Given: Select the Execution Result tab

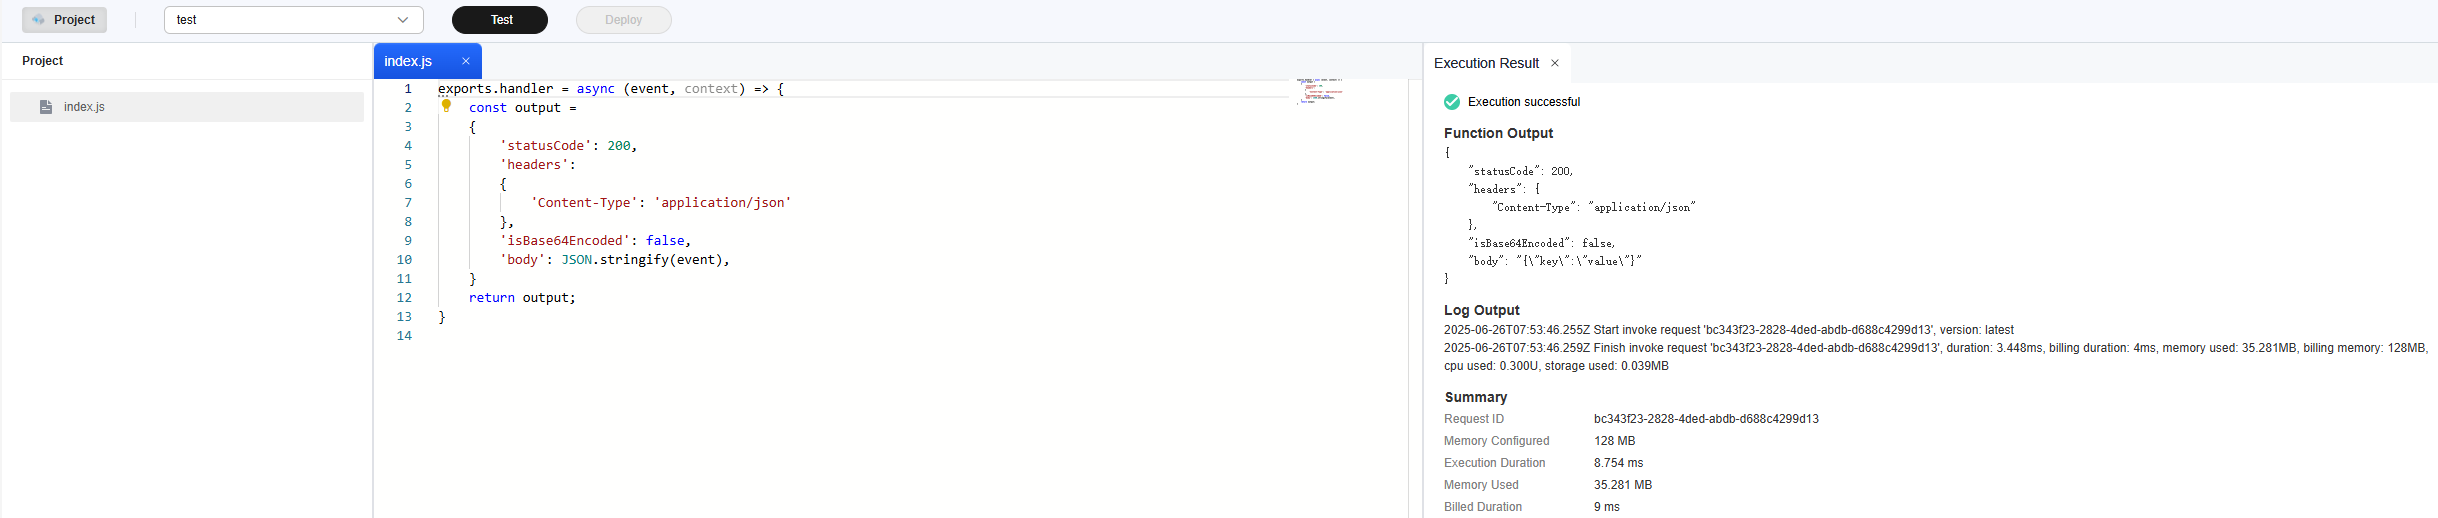Looking at the screenshot, I should (x=1486, y=63).
